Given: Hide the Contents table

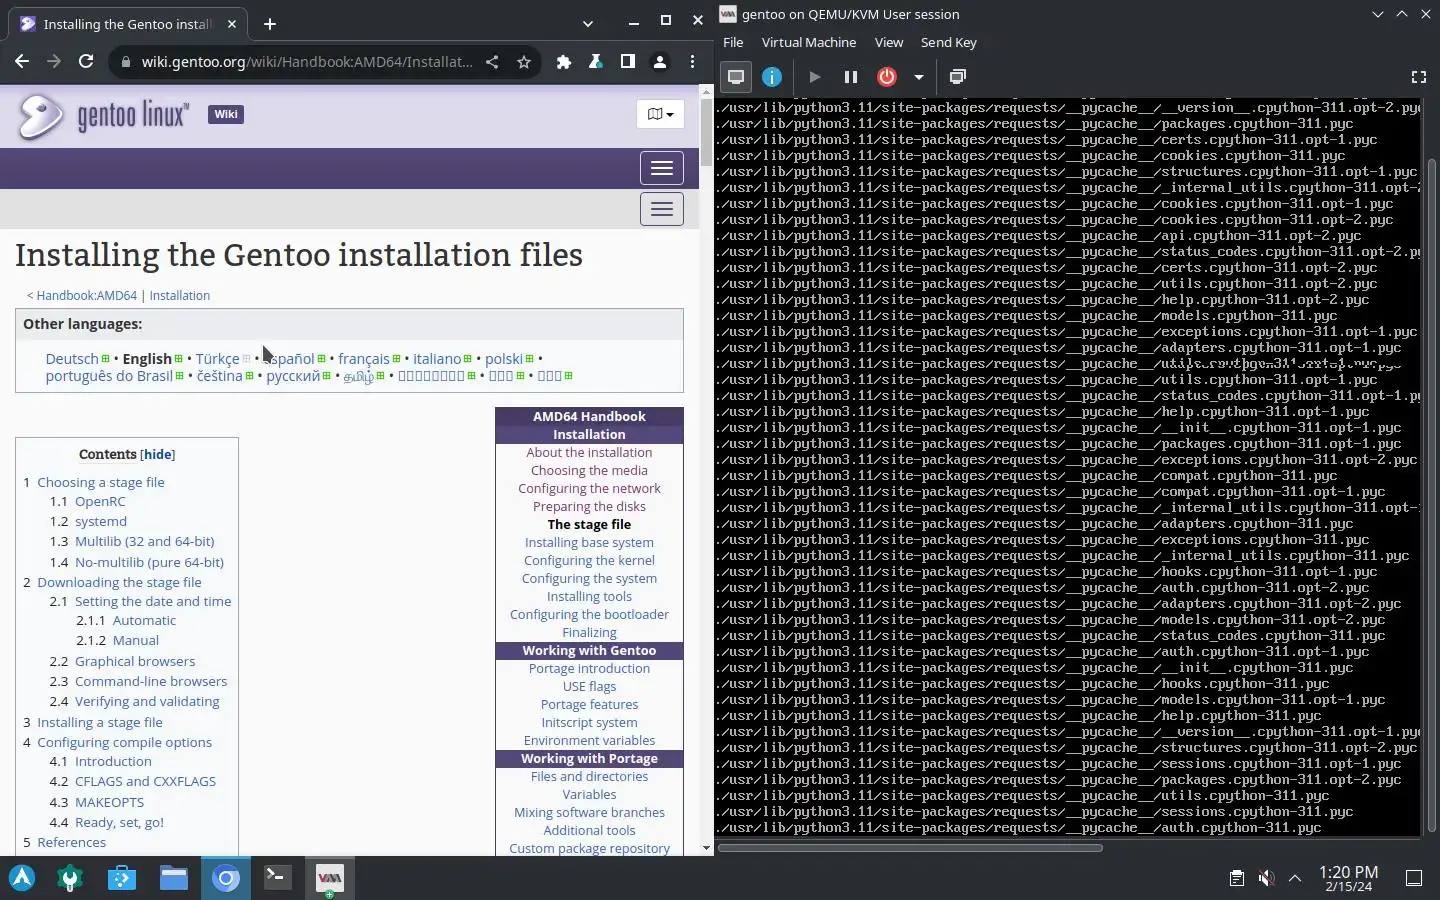Looking at the screenshot, I should 158,454.
